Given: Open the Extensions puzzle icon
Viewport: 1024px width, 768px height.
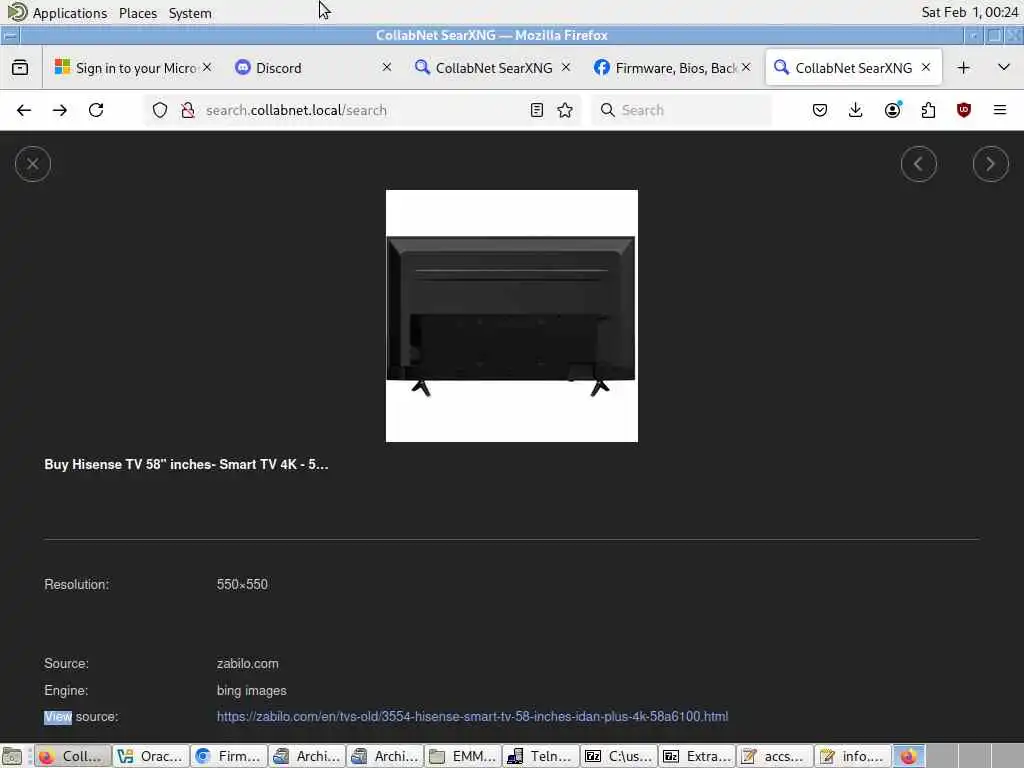Looking at the screenshot, I should tap(929, 110).
